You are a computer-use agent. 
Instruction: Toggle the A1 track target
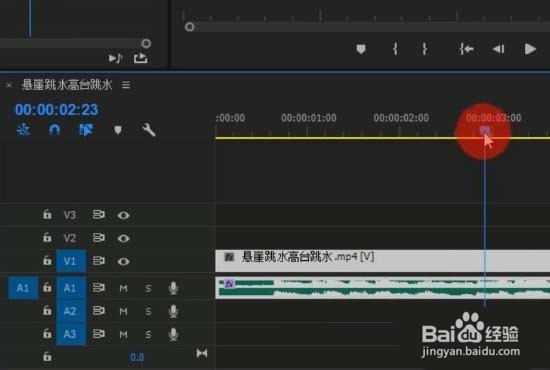(71, 288)
